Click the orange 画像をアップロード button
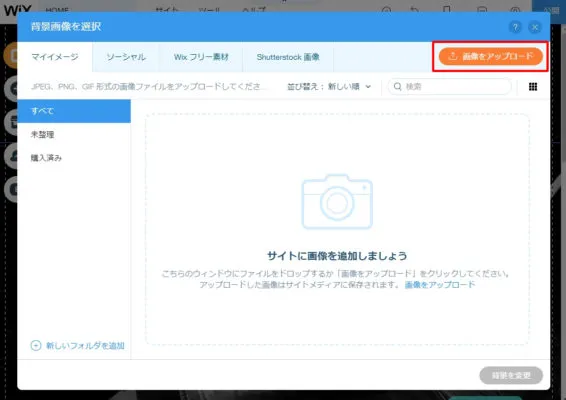This screenshot has height=400, width=566. click(x=491, y=56)
